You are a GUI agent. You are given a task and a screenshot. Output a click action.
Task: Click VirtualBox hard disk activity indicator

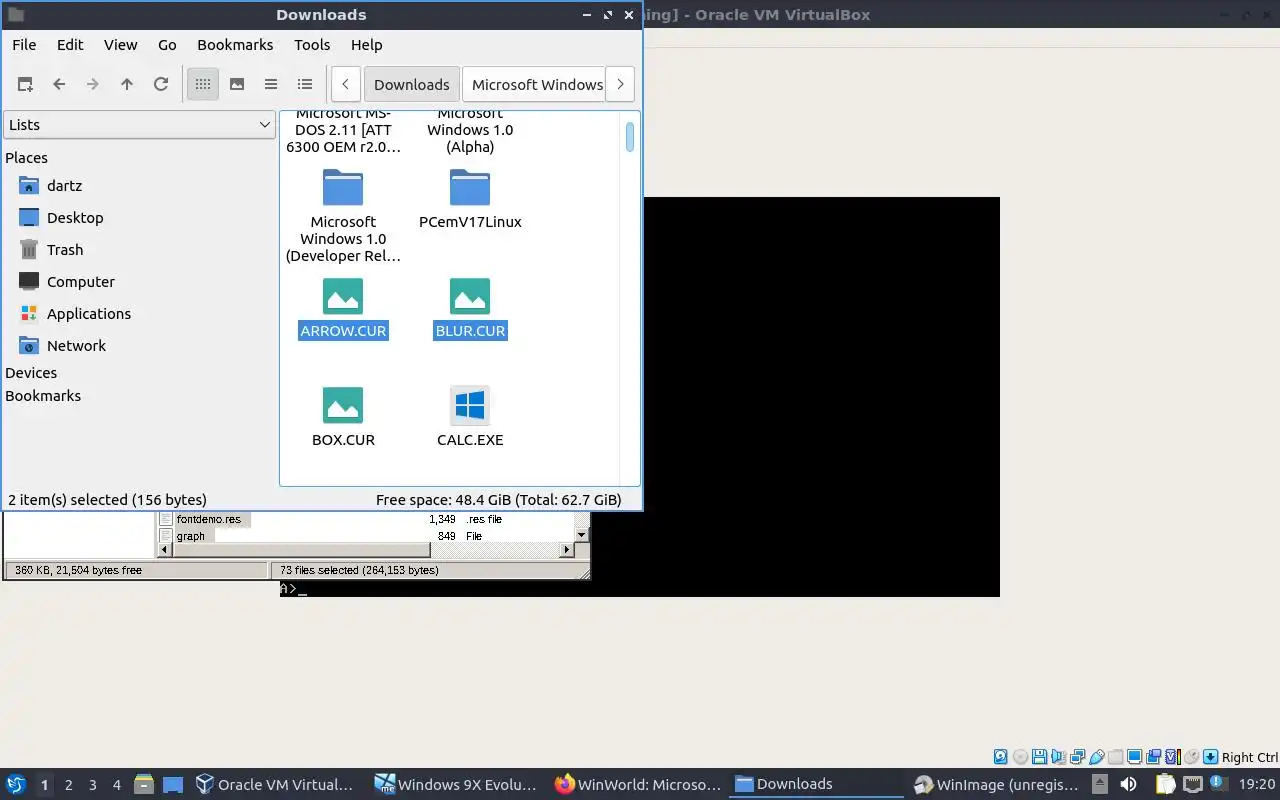[1000, 757]
